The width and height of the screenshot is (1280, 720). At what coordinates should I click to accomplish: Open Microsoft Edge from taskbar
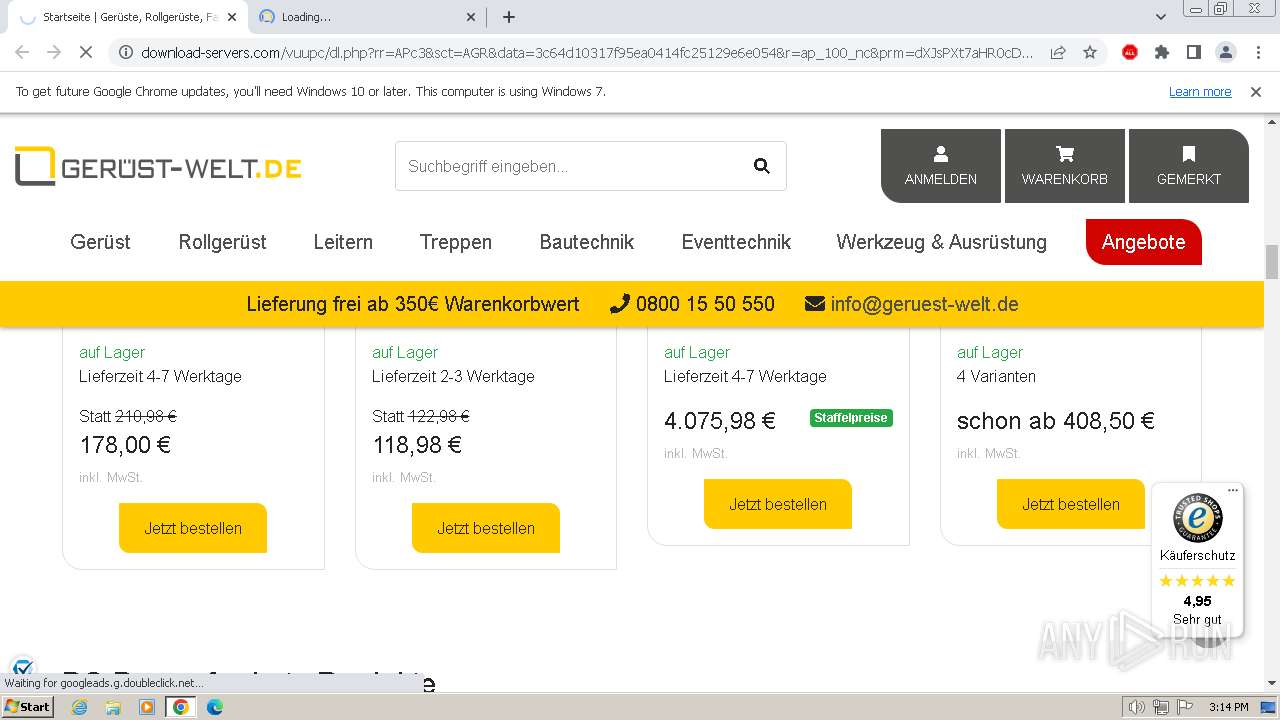[215, 707]
